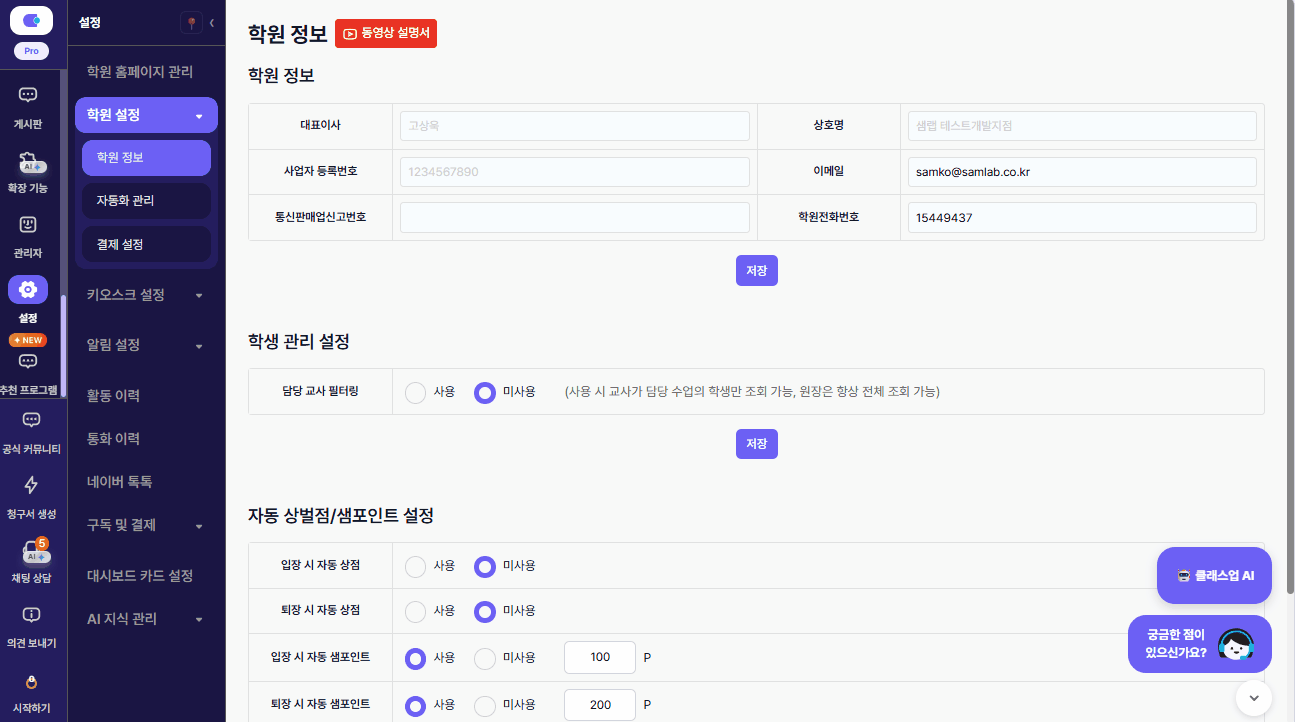Image resolution: width=1295 pixels, height=722 pixels.
Task: Open the 청구서 생성 lightning icon
Action: click(x=31, y=485)
